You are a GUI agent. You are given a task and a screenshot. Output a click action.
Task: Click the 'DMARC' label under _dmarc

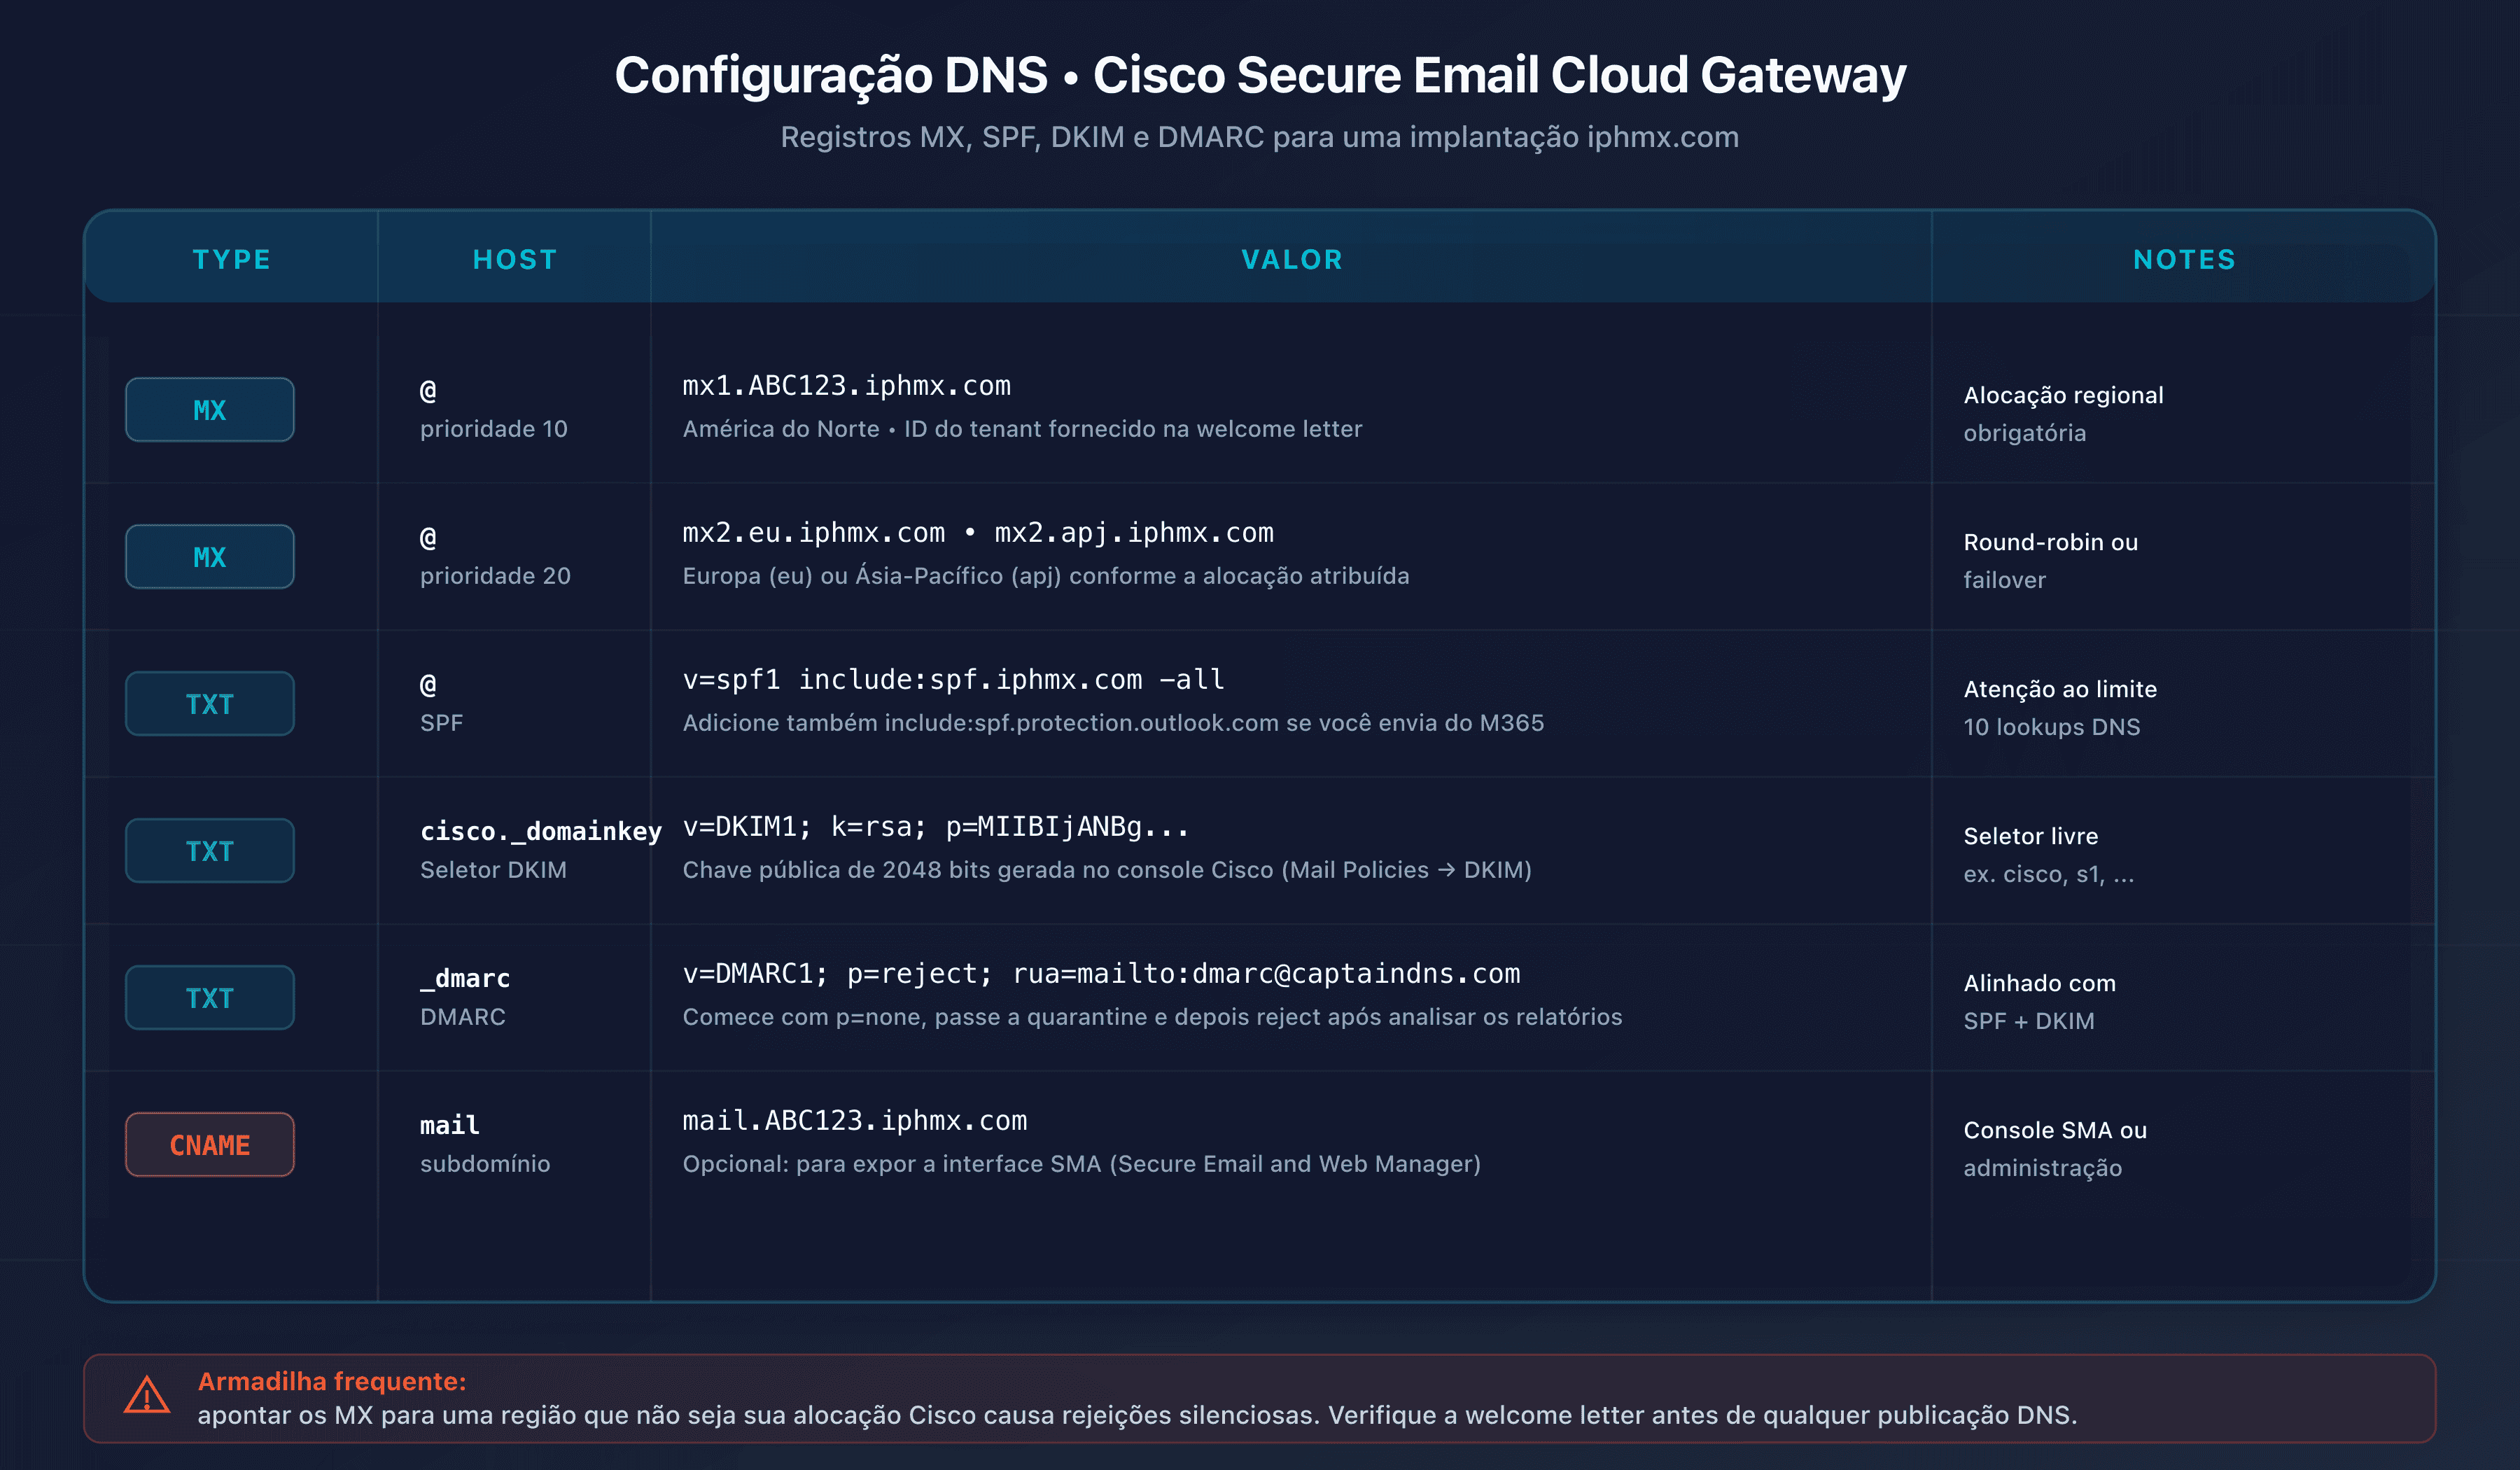[x=463, y=1017]
